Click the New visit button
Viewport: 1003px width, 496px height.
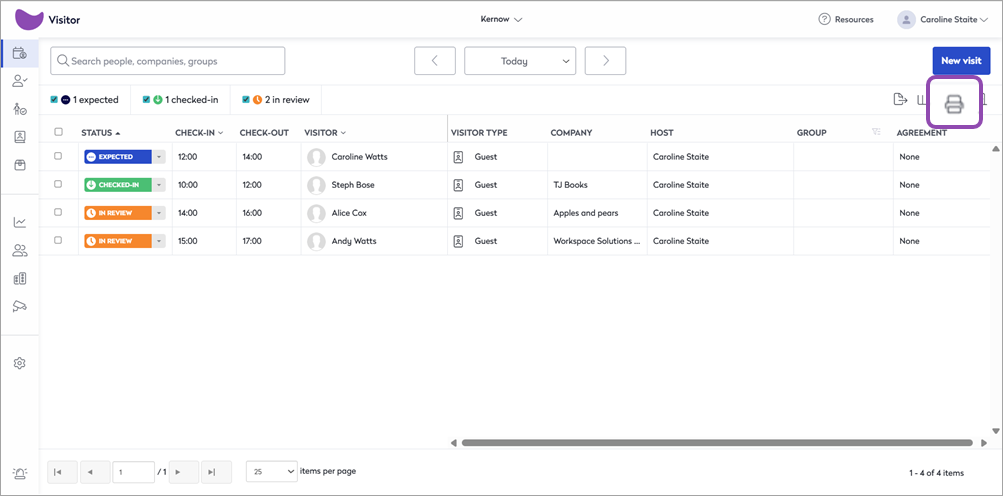pyautogui.click(x=960, y=61)
